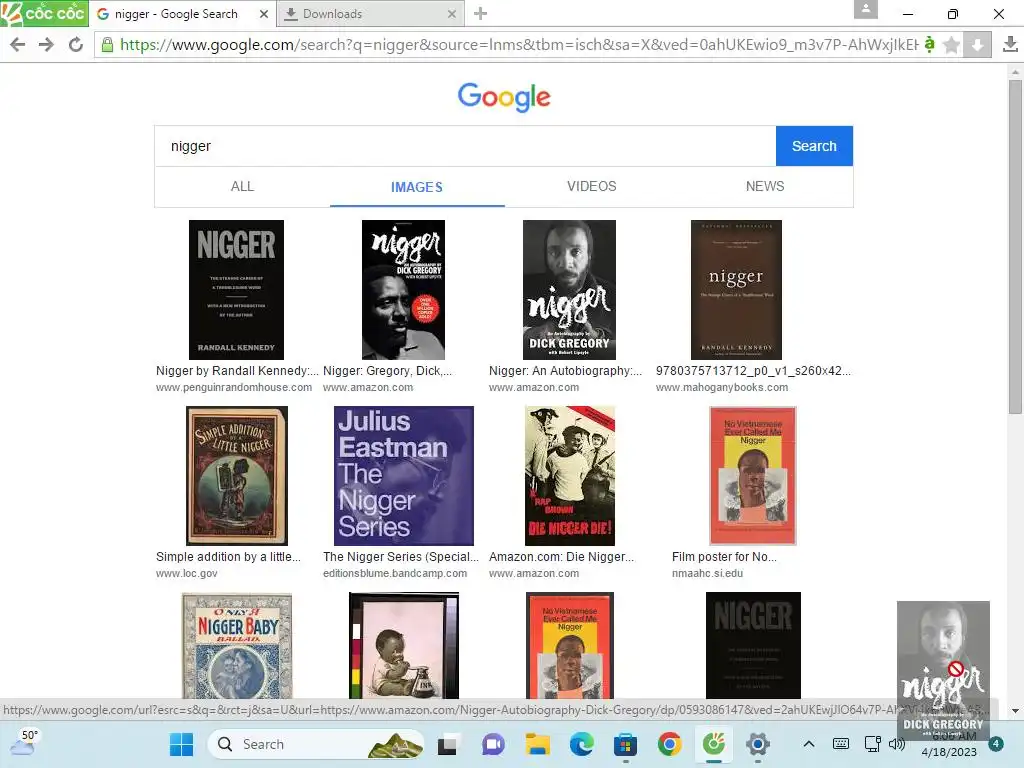Click the Cốc Cốc browser logo button
The height and width of the screenshot is (768, 1024).
44,13
